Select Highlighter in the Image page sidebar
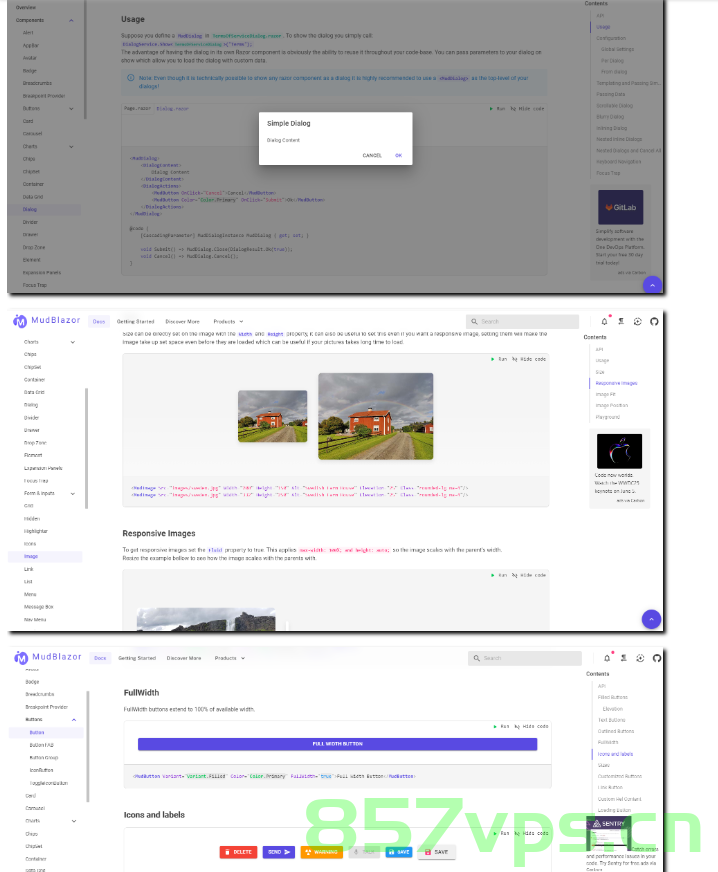This screenshot has width=718, height=872. pos(36,531)
